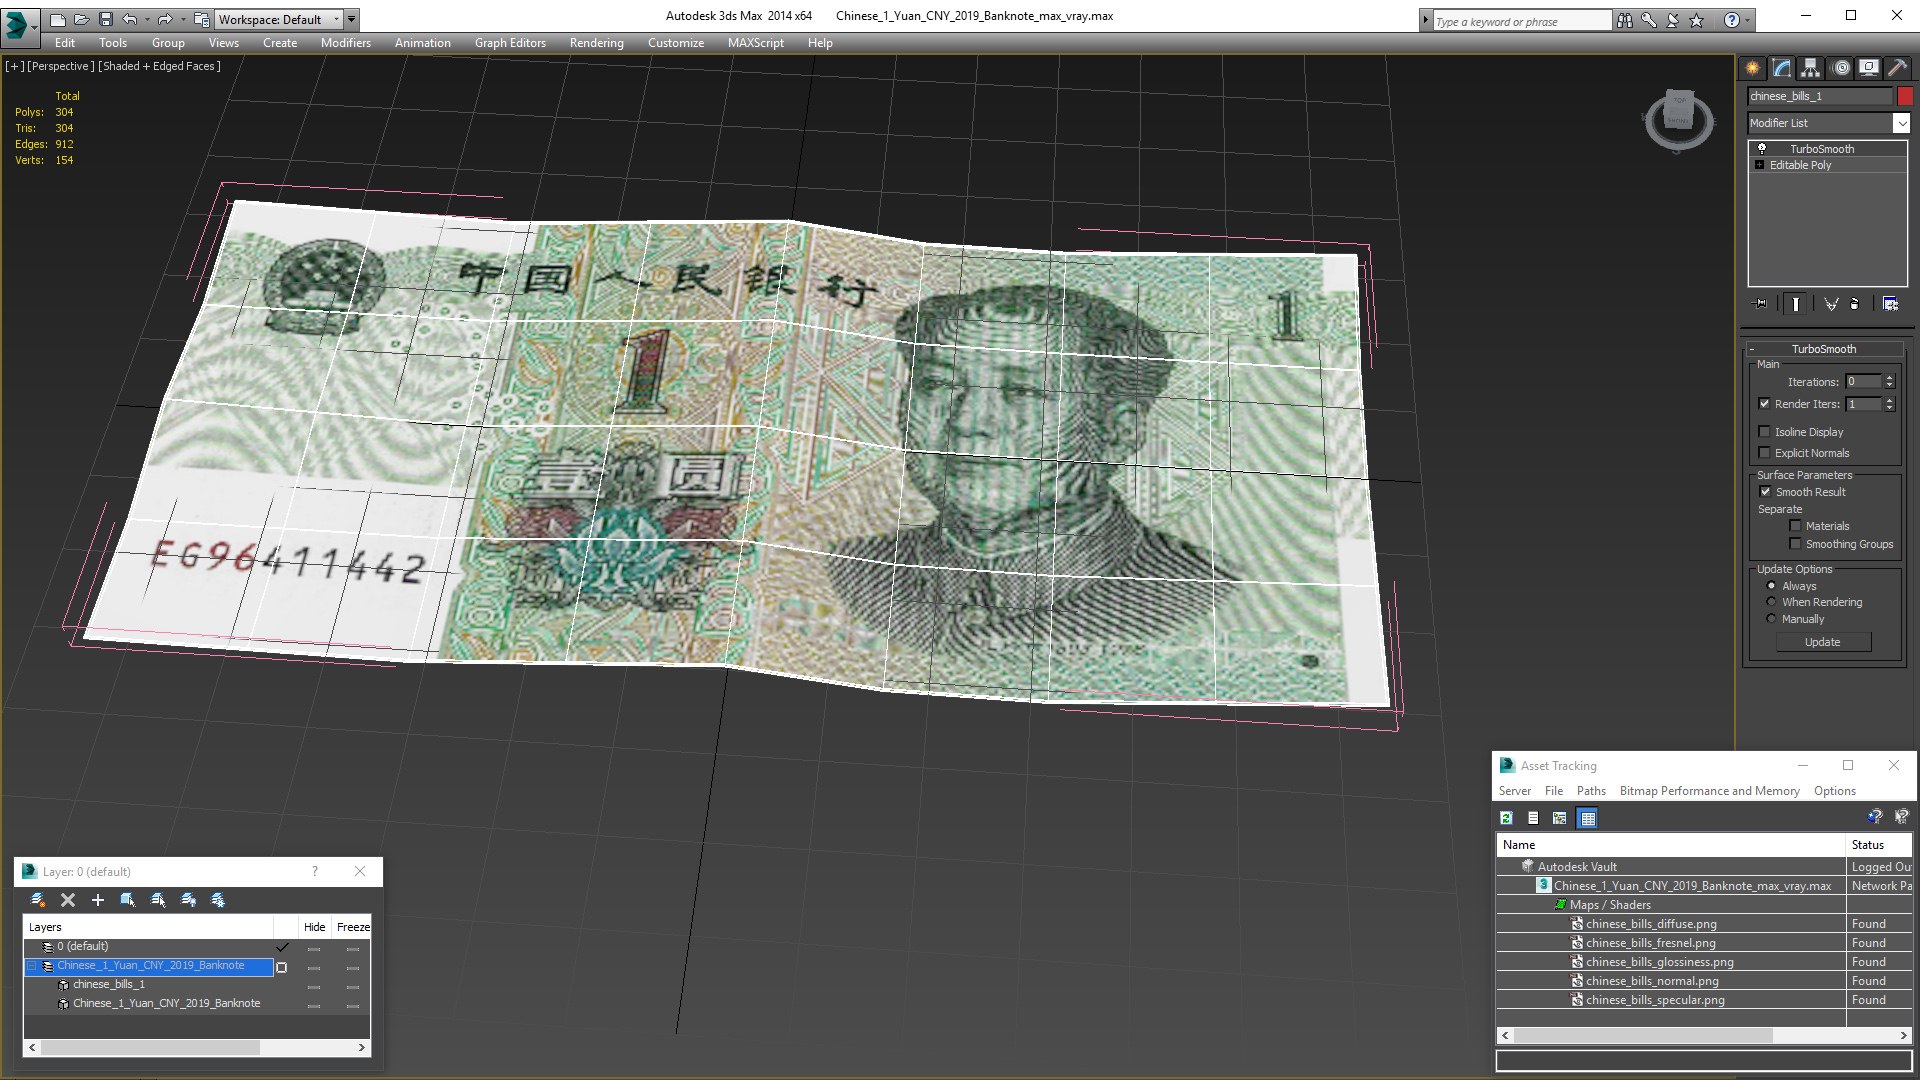The width and height of the screenshot is (1920, 1080).
Task: Click Table View icon in Asset Tracking
Action: tap(1587, 818)
